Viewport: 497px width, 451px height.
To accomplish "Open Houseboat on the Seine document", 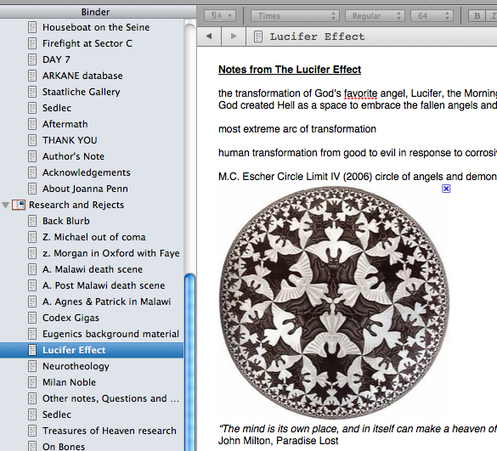I will pyautogui.click(x=96, y=27).
